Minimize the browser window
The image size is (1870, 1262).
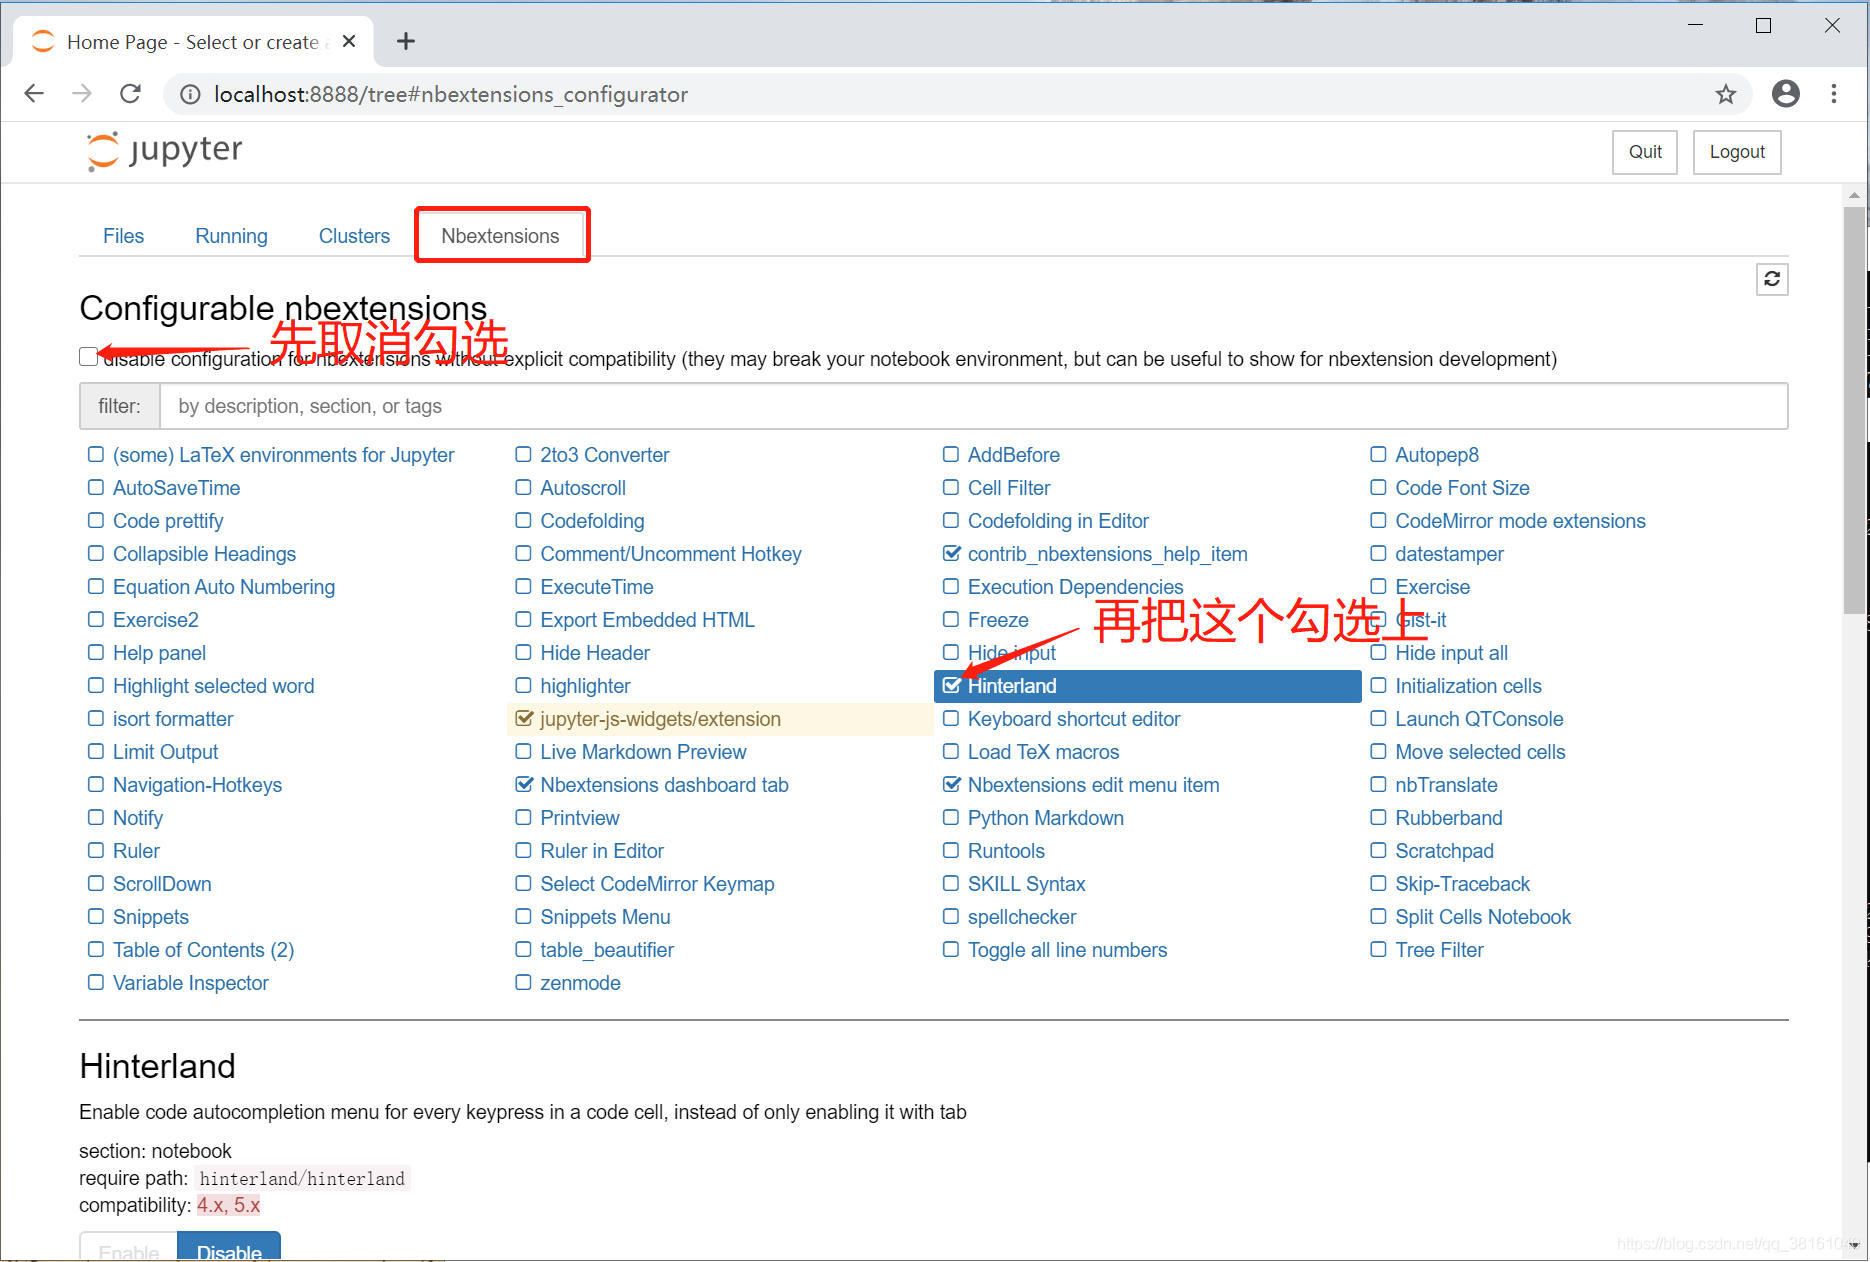[1695, 25]
